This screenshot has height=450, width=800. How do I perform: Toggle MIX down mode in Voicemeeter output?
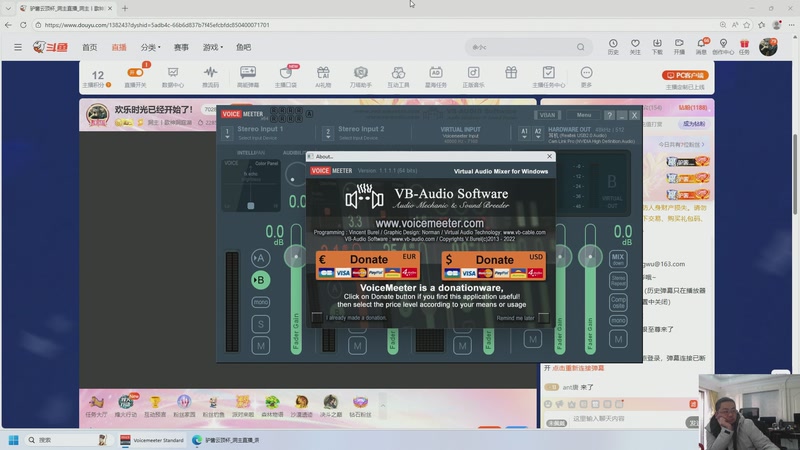coord(618,259)
